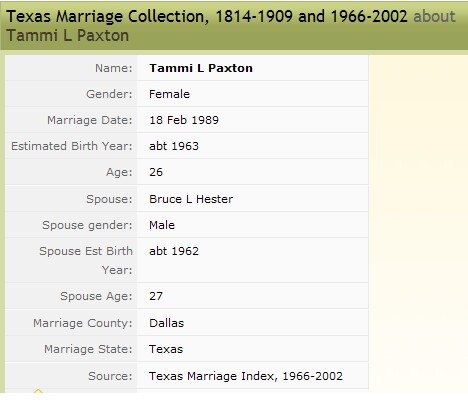Click the Marriage Date field label

coord(90,120)
